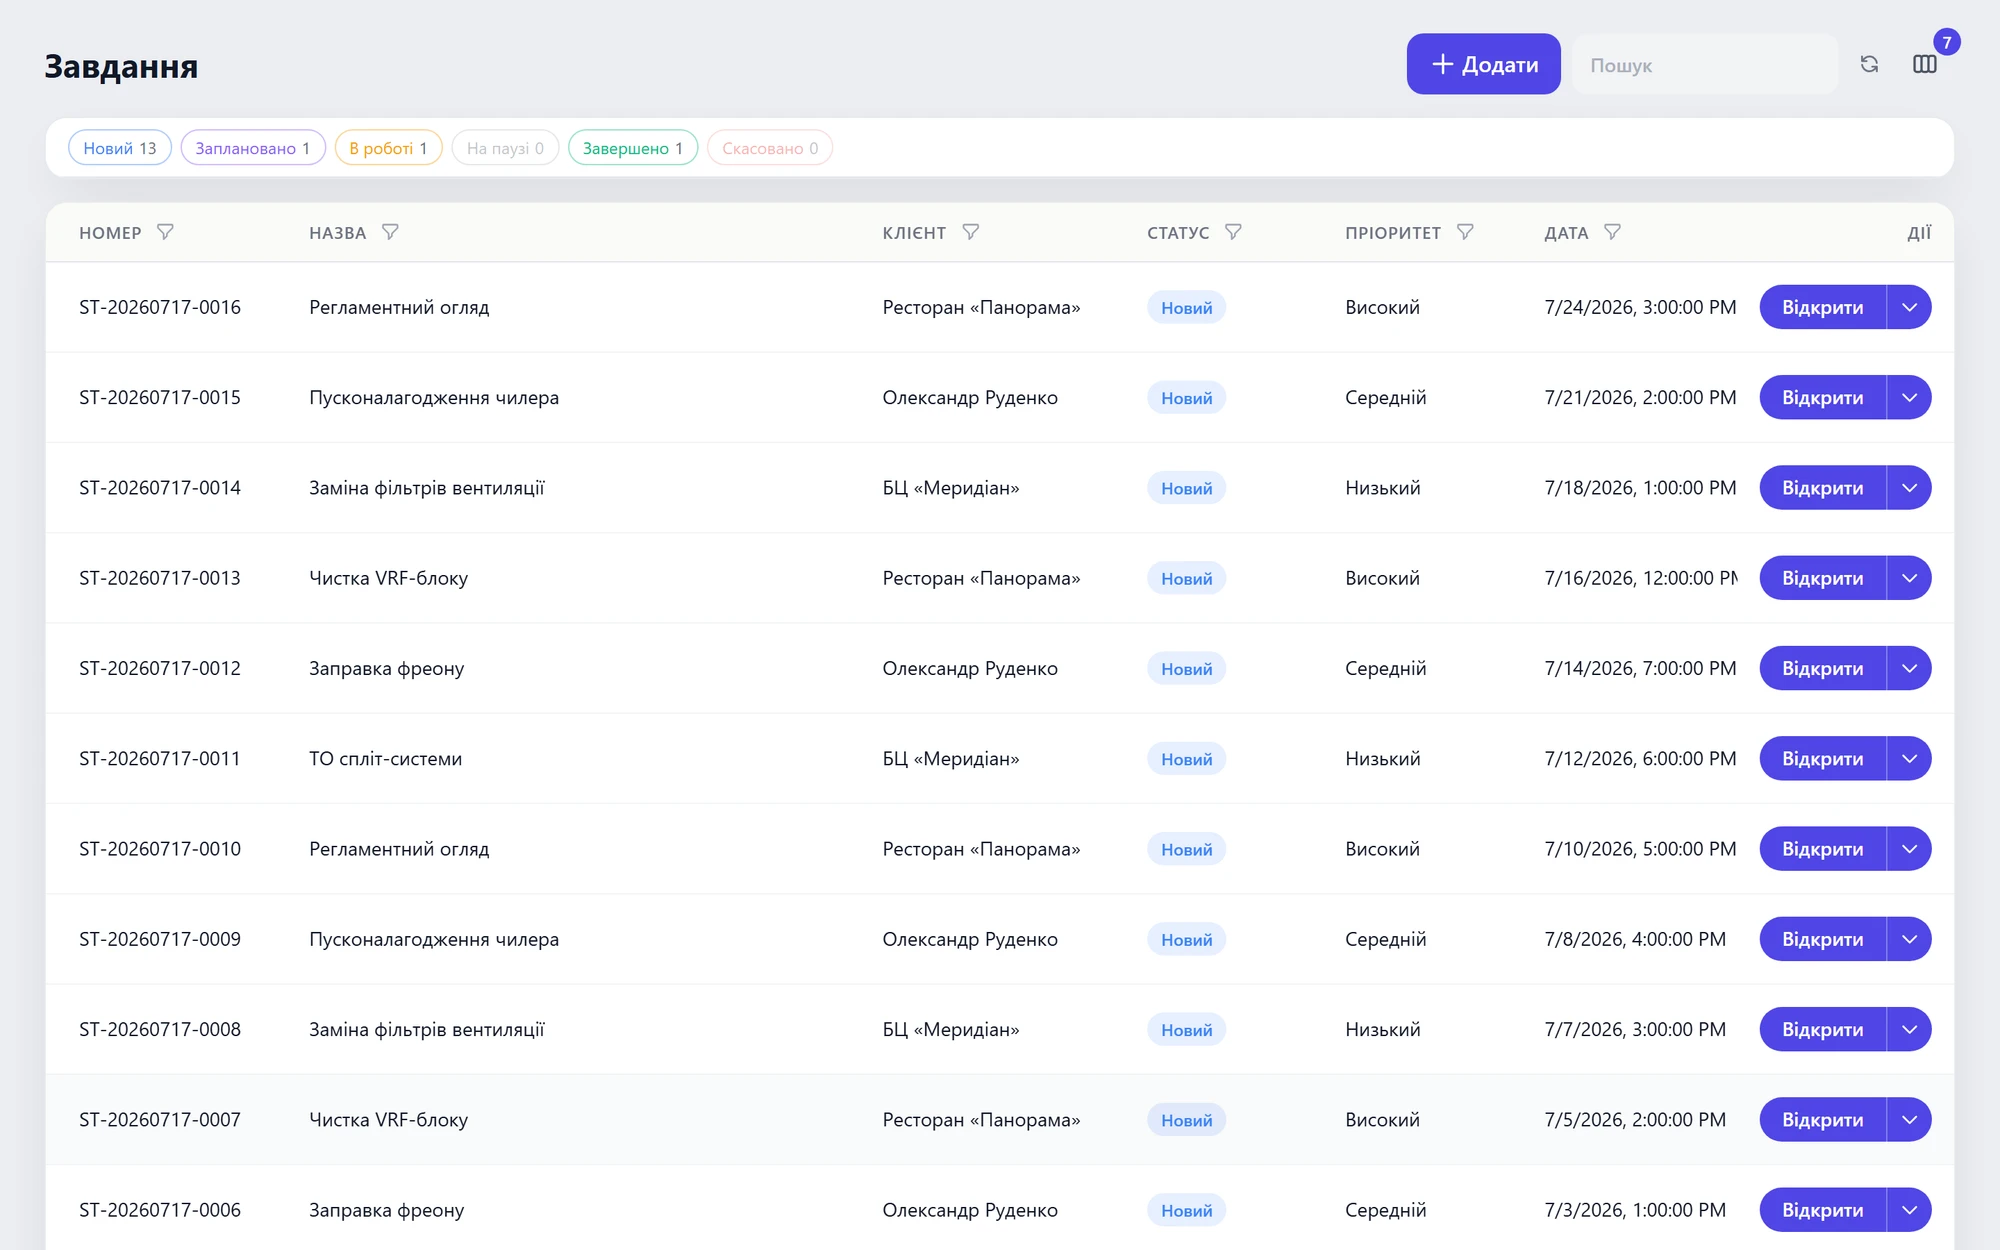
Task: Open the filter icon on the Номер column
Action: [x=165, y=232]
